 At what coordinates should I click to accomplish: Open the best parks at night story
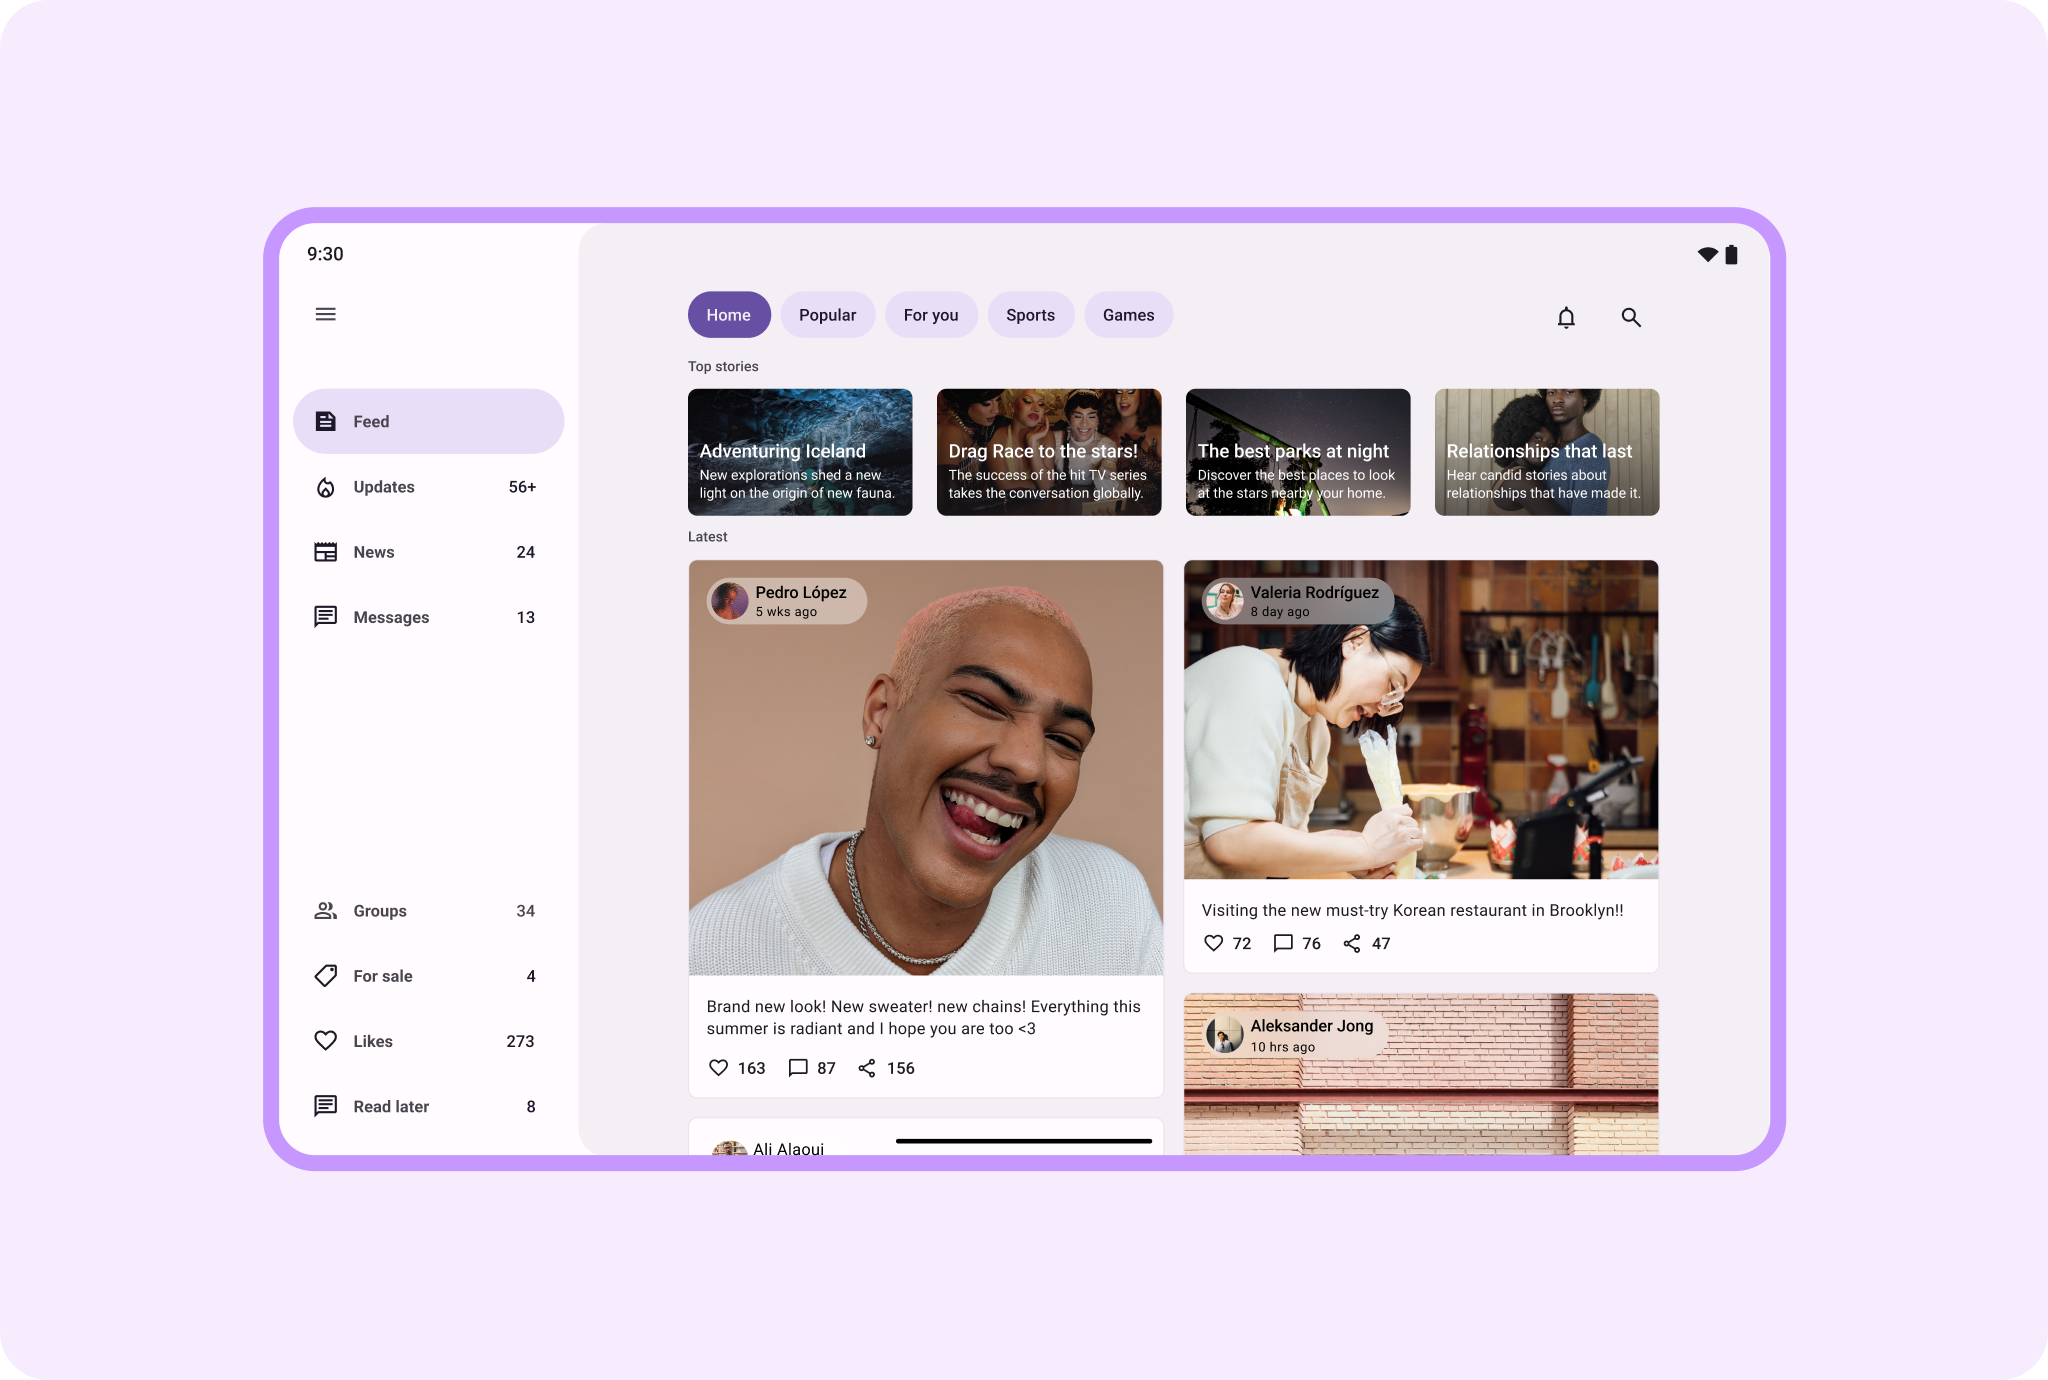click(x=1297, y=452)
